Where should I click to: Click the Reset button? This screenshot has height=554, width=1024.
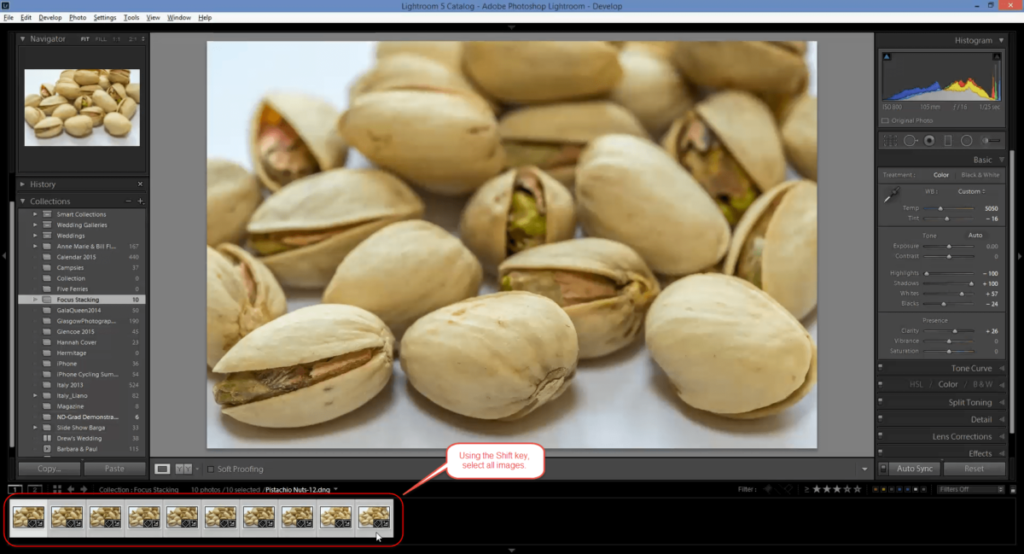click(x=974, y=468)
